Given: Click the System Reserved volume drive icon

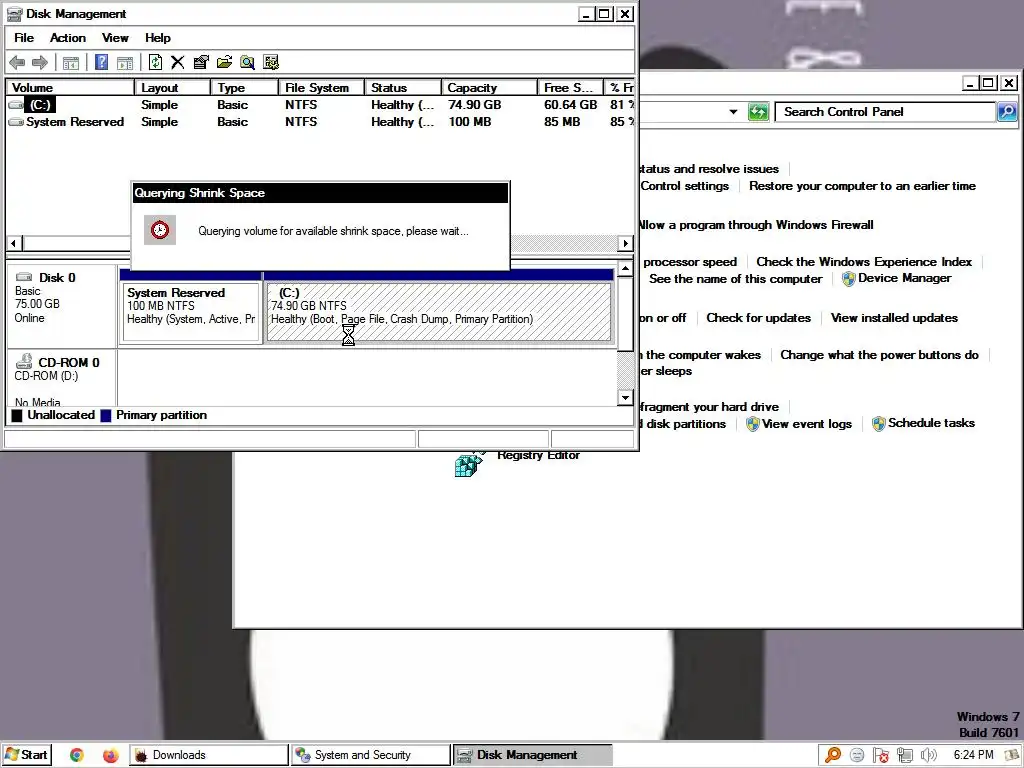Looking at the screenshot, I should [x=16, y=121].
